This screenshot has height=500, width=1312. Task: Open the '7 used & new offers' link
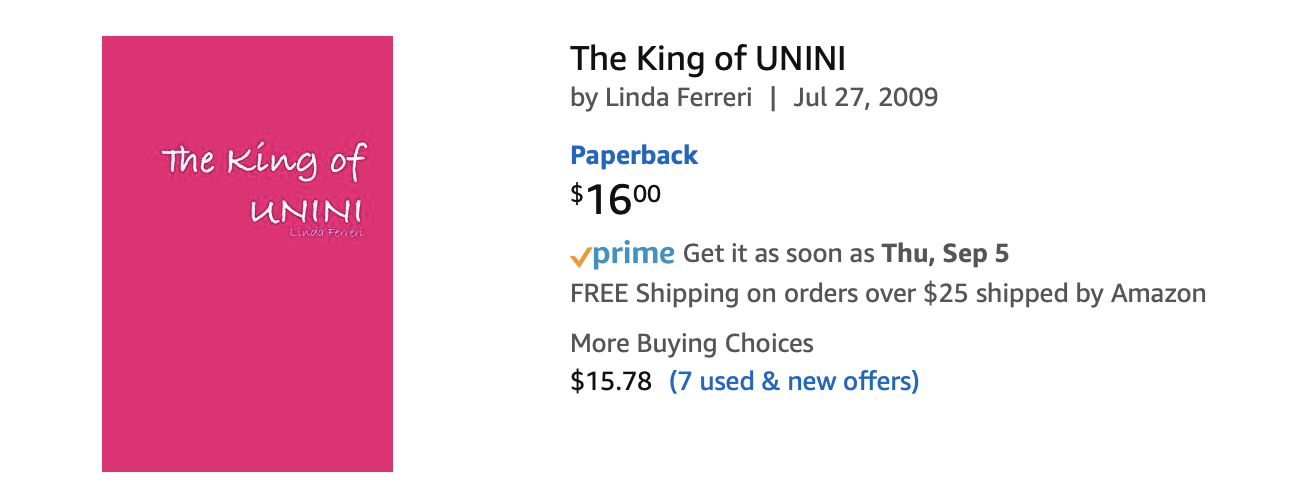point(794,381)
